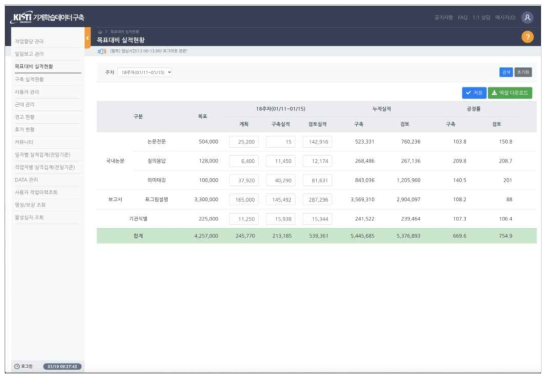Click the gray 초기화 reset button

pos(523,72)
